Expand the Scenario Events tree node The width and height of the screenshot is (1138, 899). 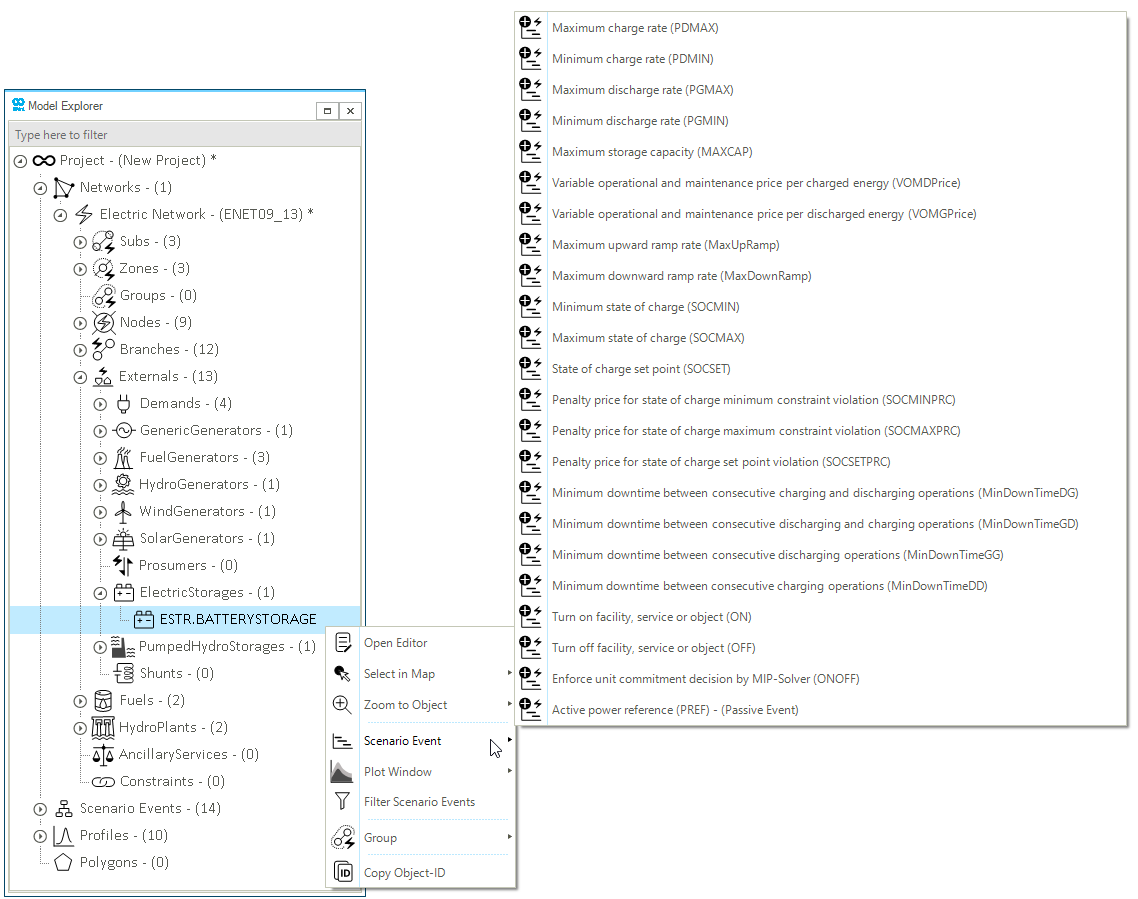40,809
